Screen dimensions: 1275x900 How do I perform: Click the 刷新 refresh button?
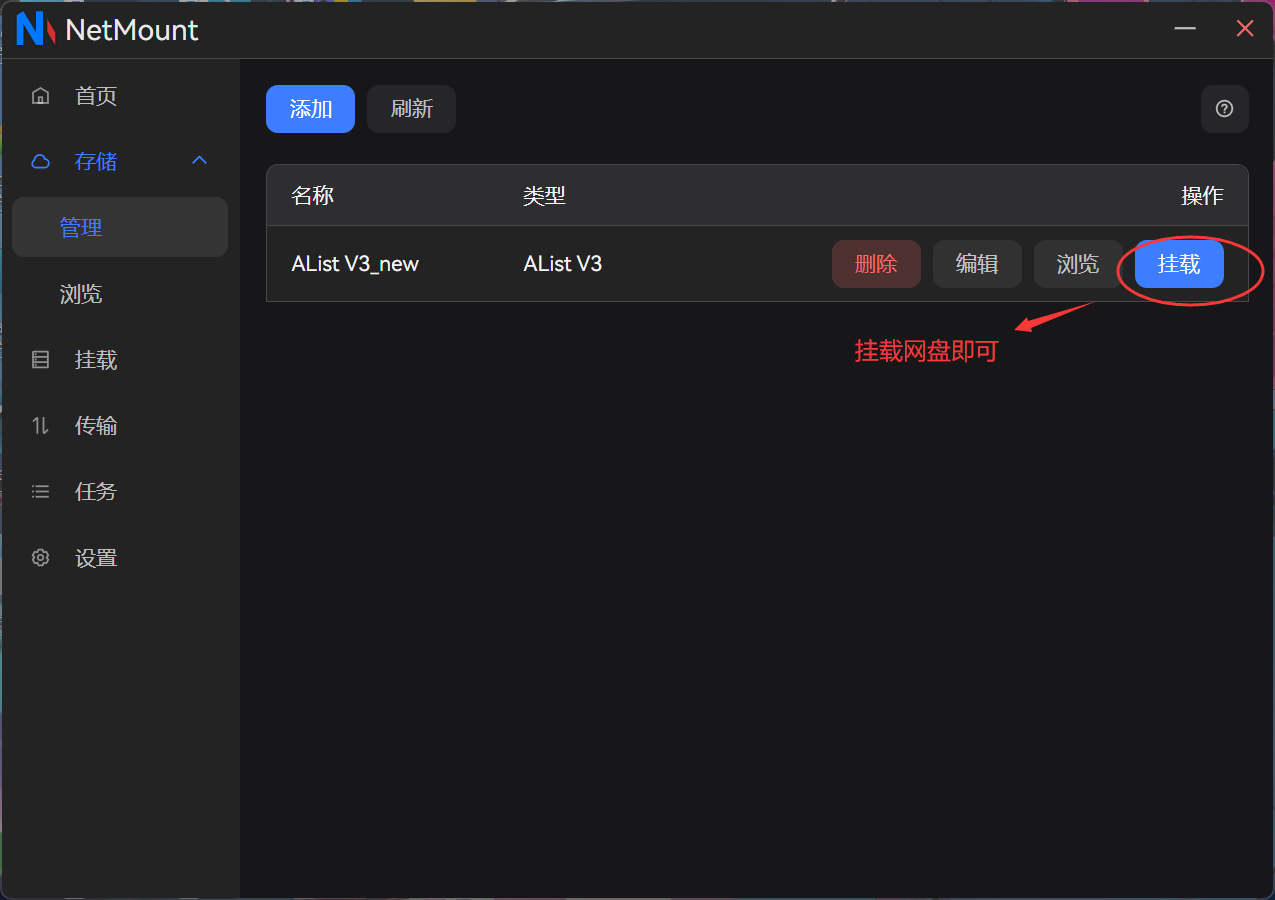coord(411,109)
